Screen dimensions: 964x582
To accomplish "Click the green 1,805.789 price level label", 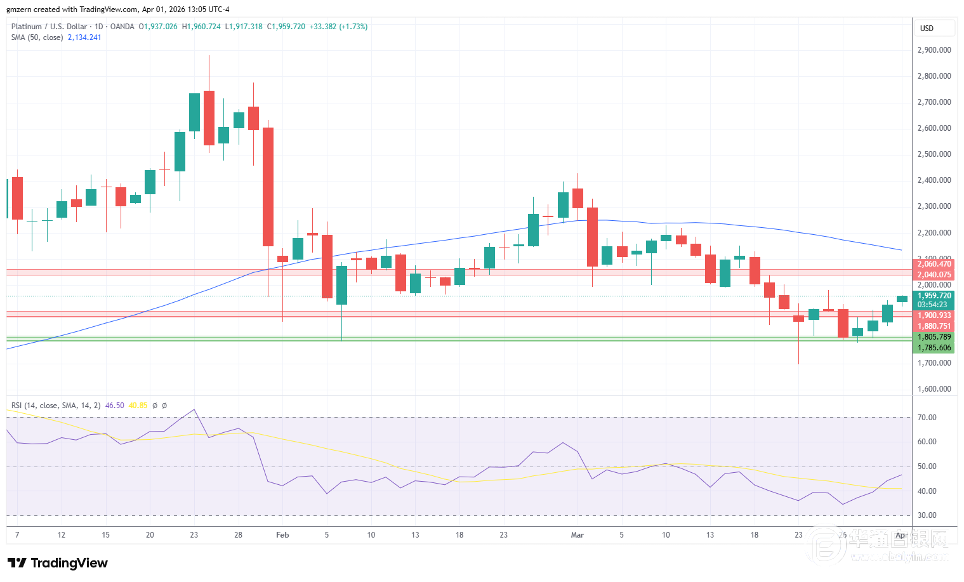I will pos(932,337).
